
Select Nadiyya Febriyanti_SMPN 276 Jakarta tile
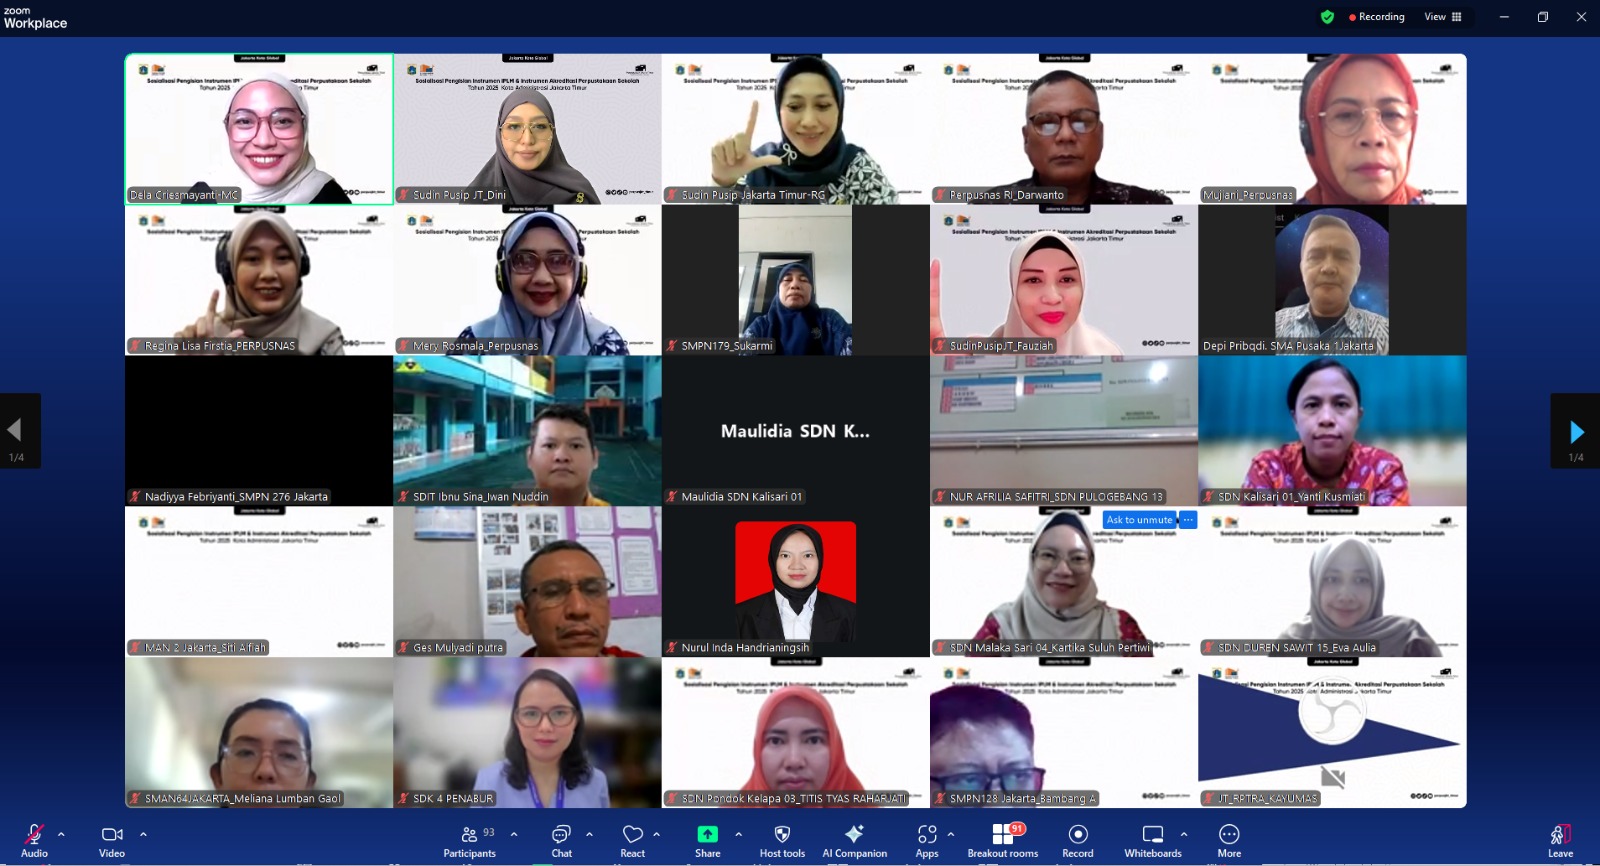pos(259,431)
